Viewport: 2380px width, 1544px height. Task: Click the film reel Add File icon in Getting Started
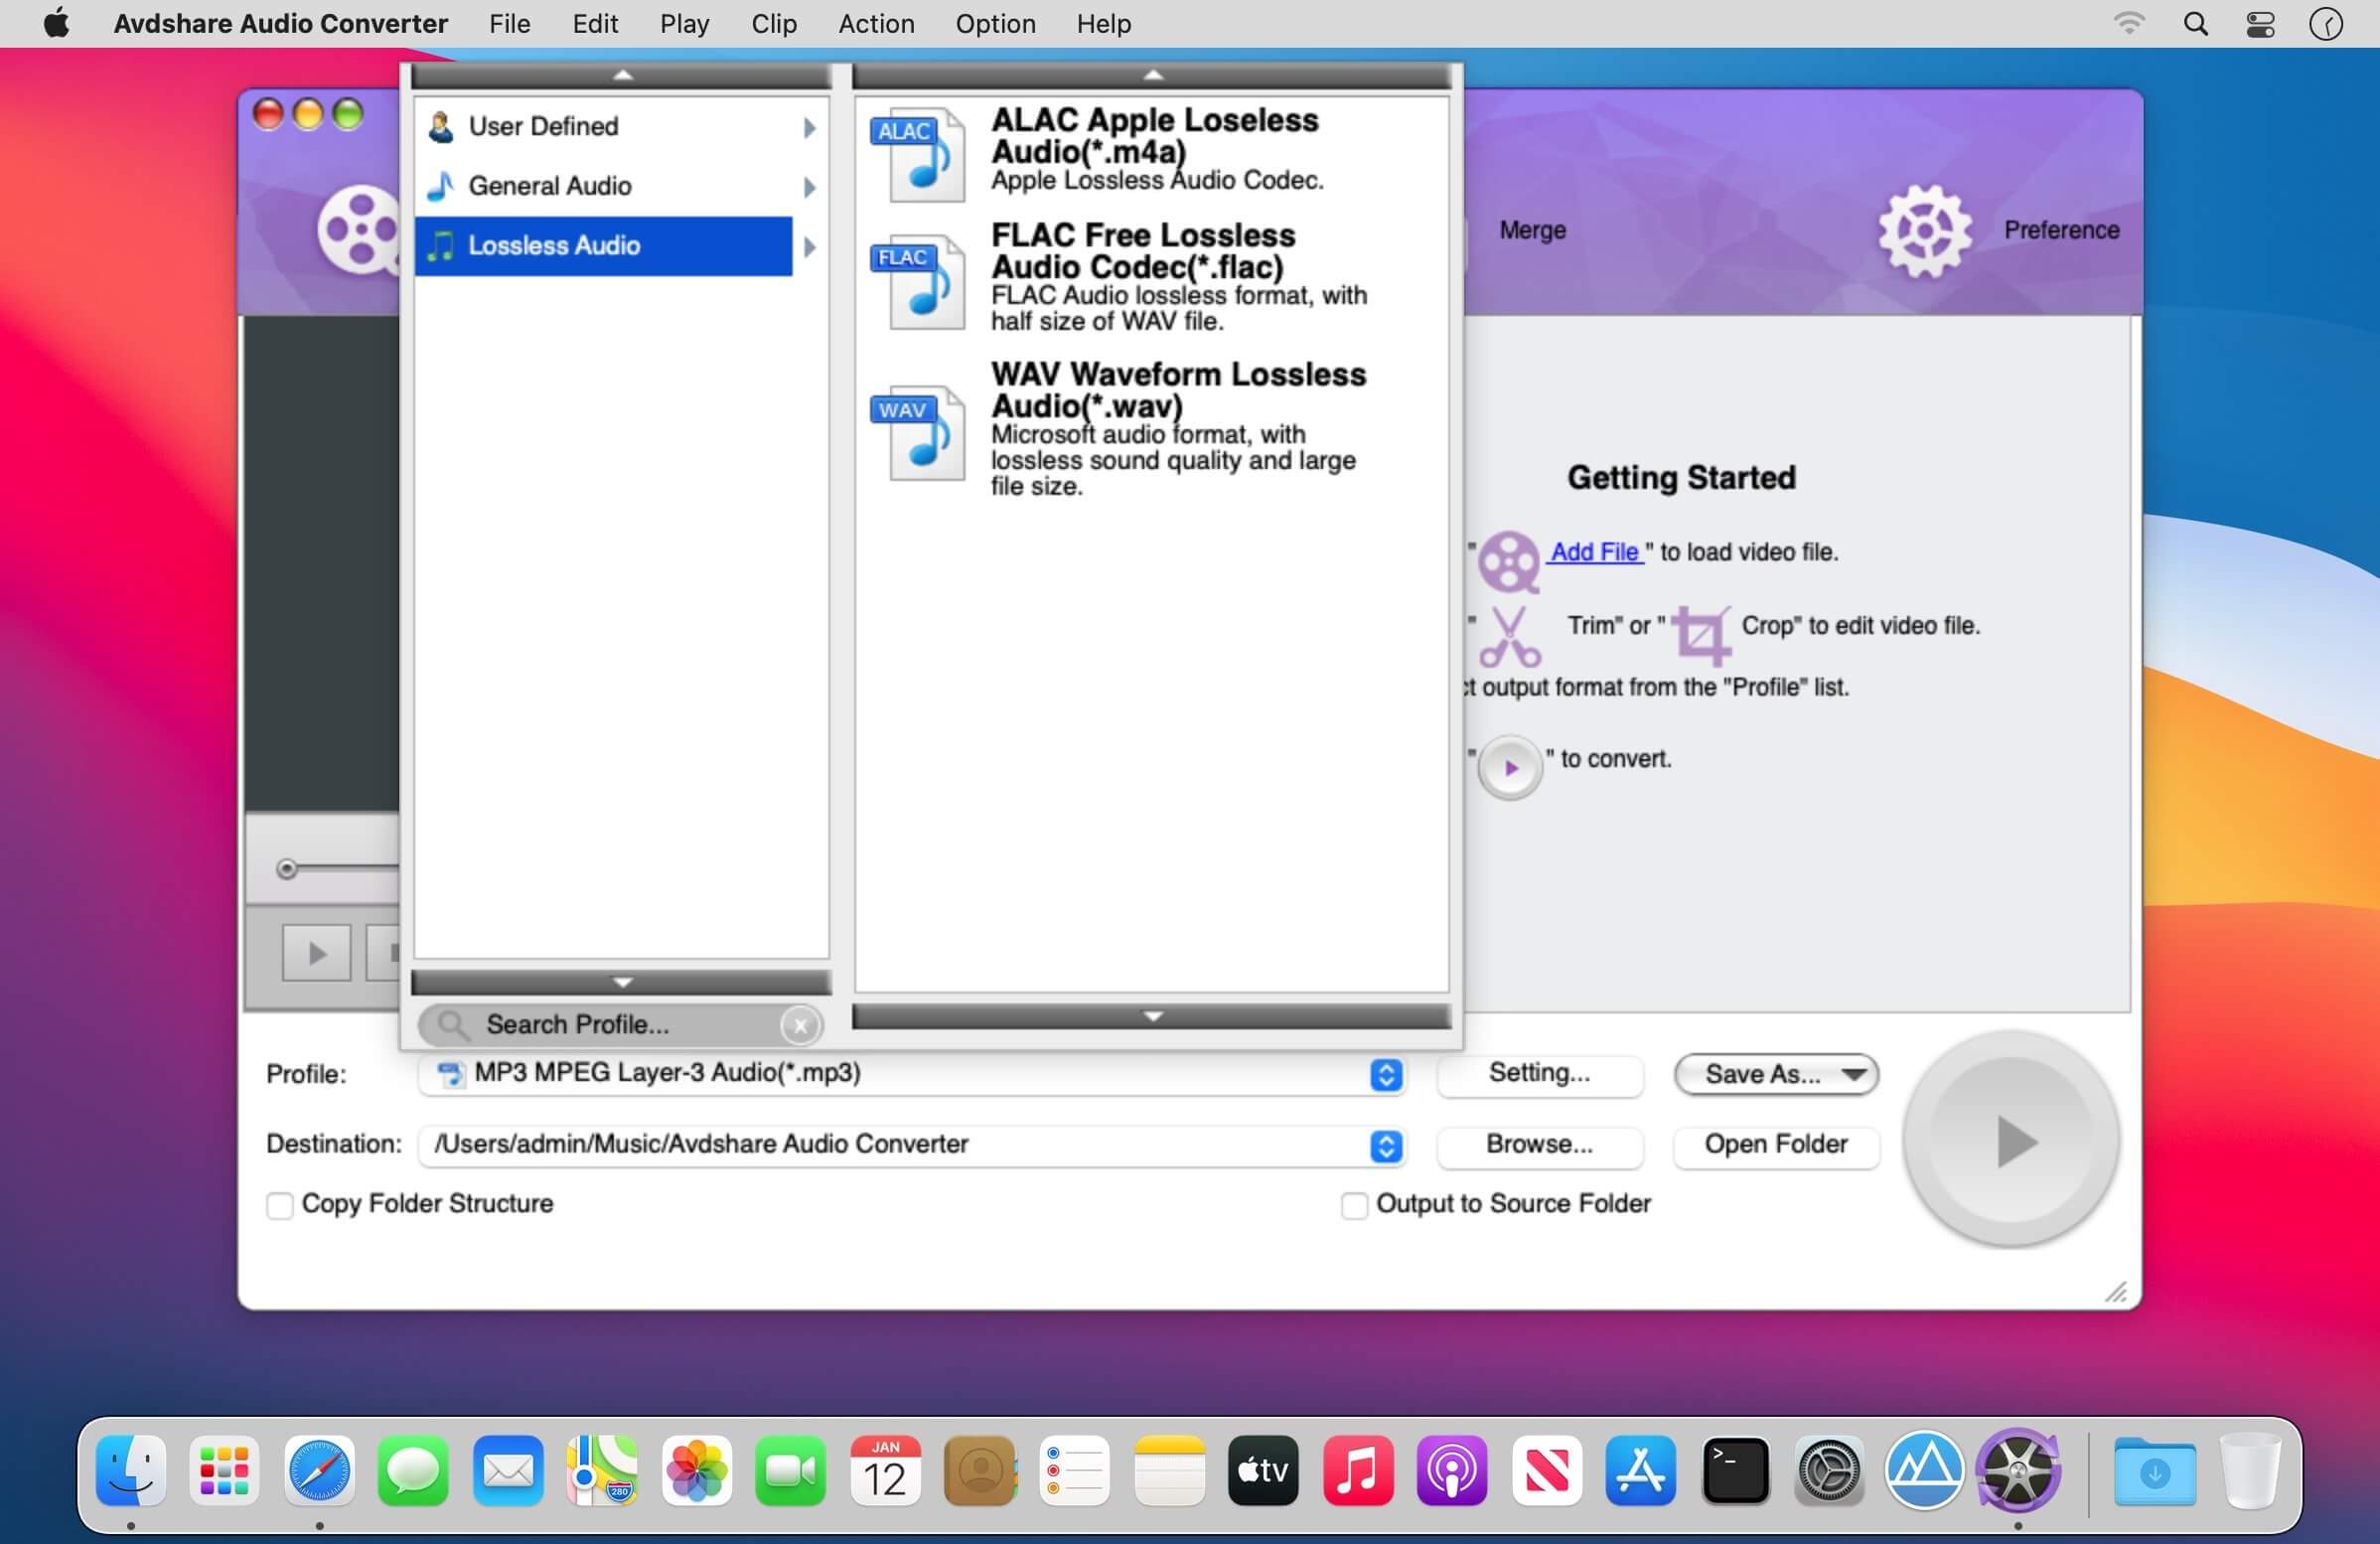(x=1508, y=561)
